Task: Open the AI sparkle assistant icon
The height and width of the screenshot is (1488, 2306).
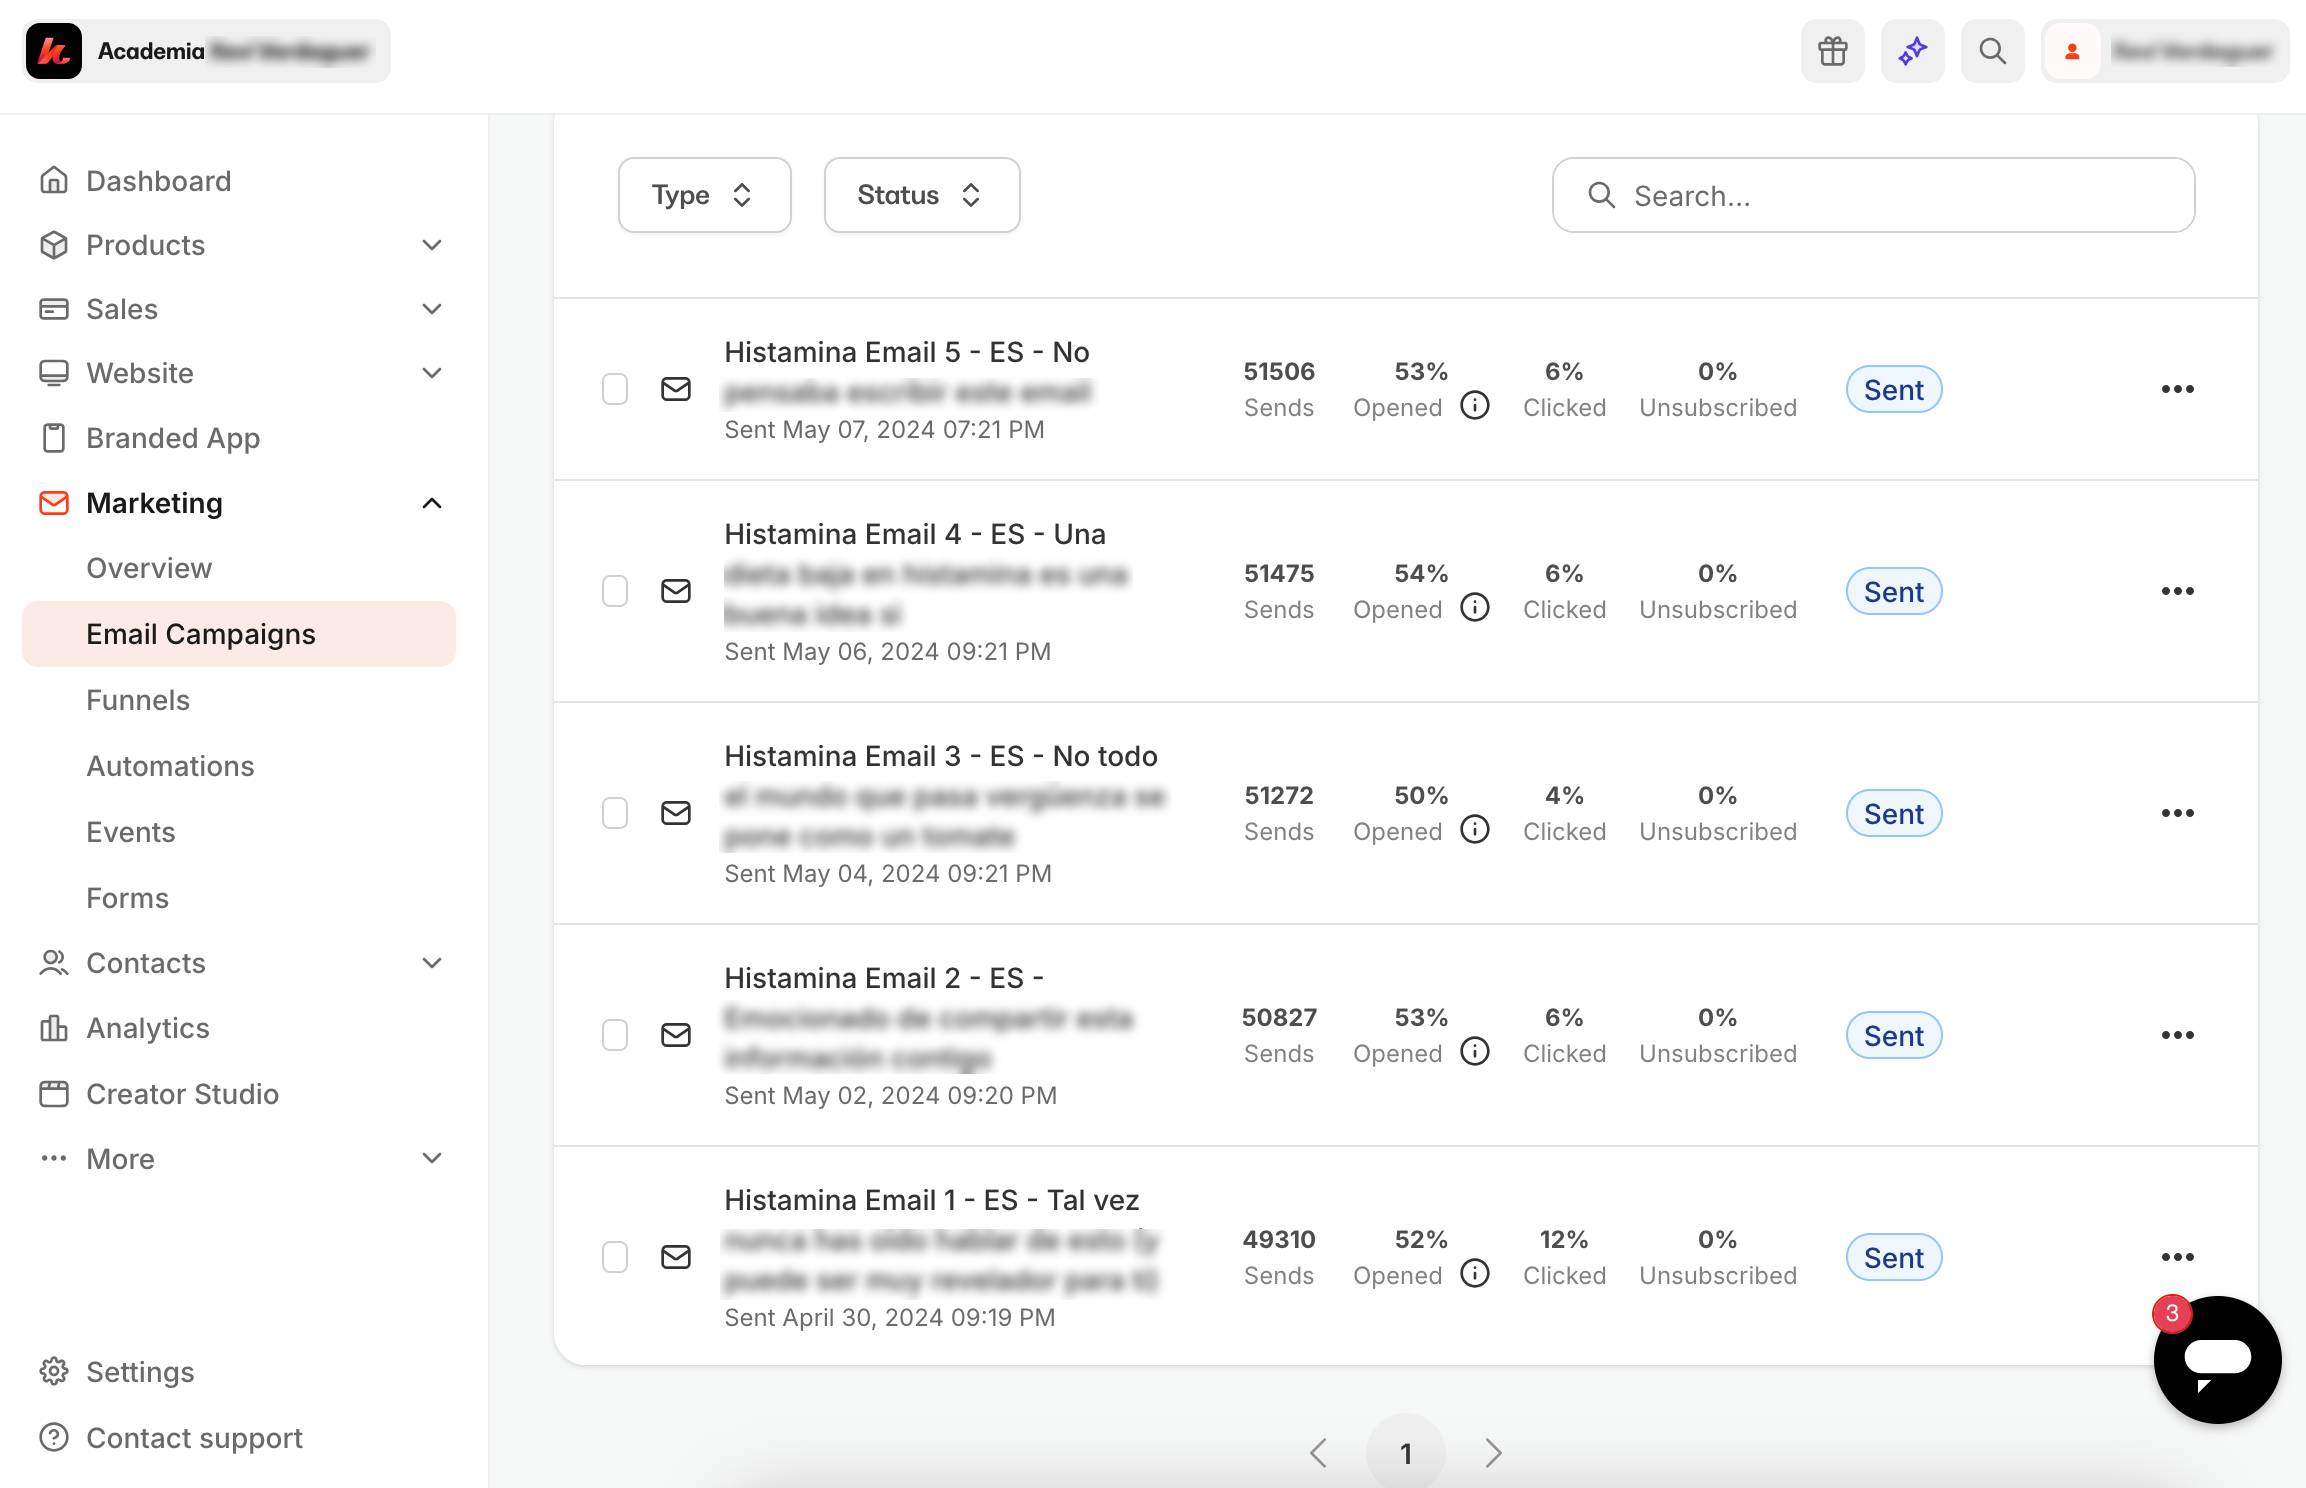Action: [1912, 51]
